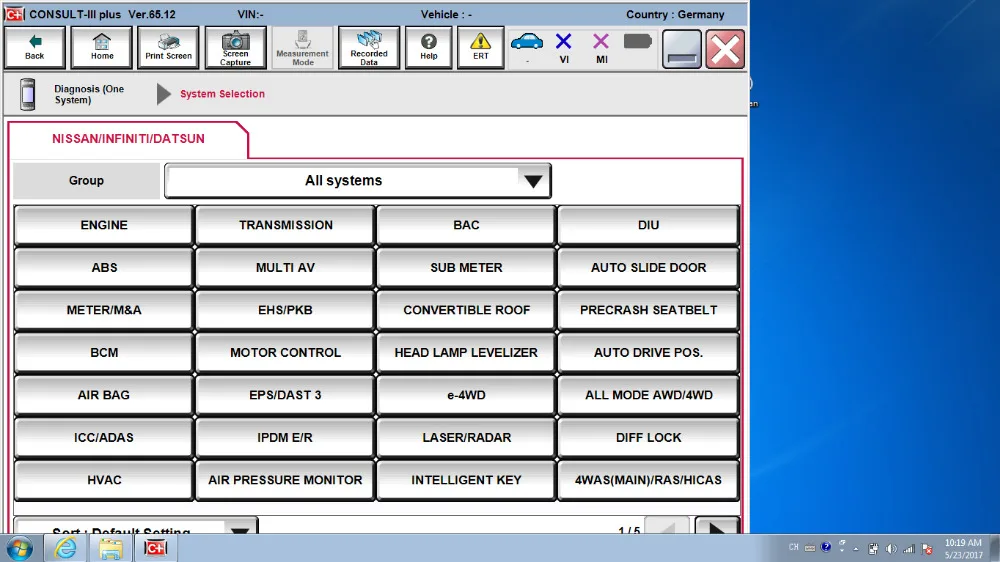The image size is (1000, 562).
Task: Click the Back arrow toolbar button
Action: [34, 47]
